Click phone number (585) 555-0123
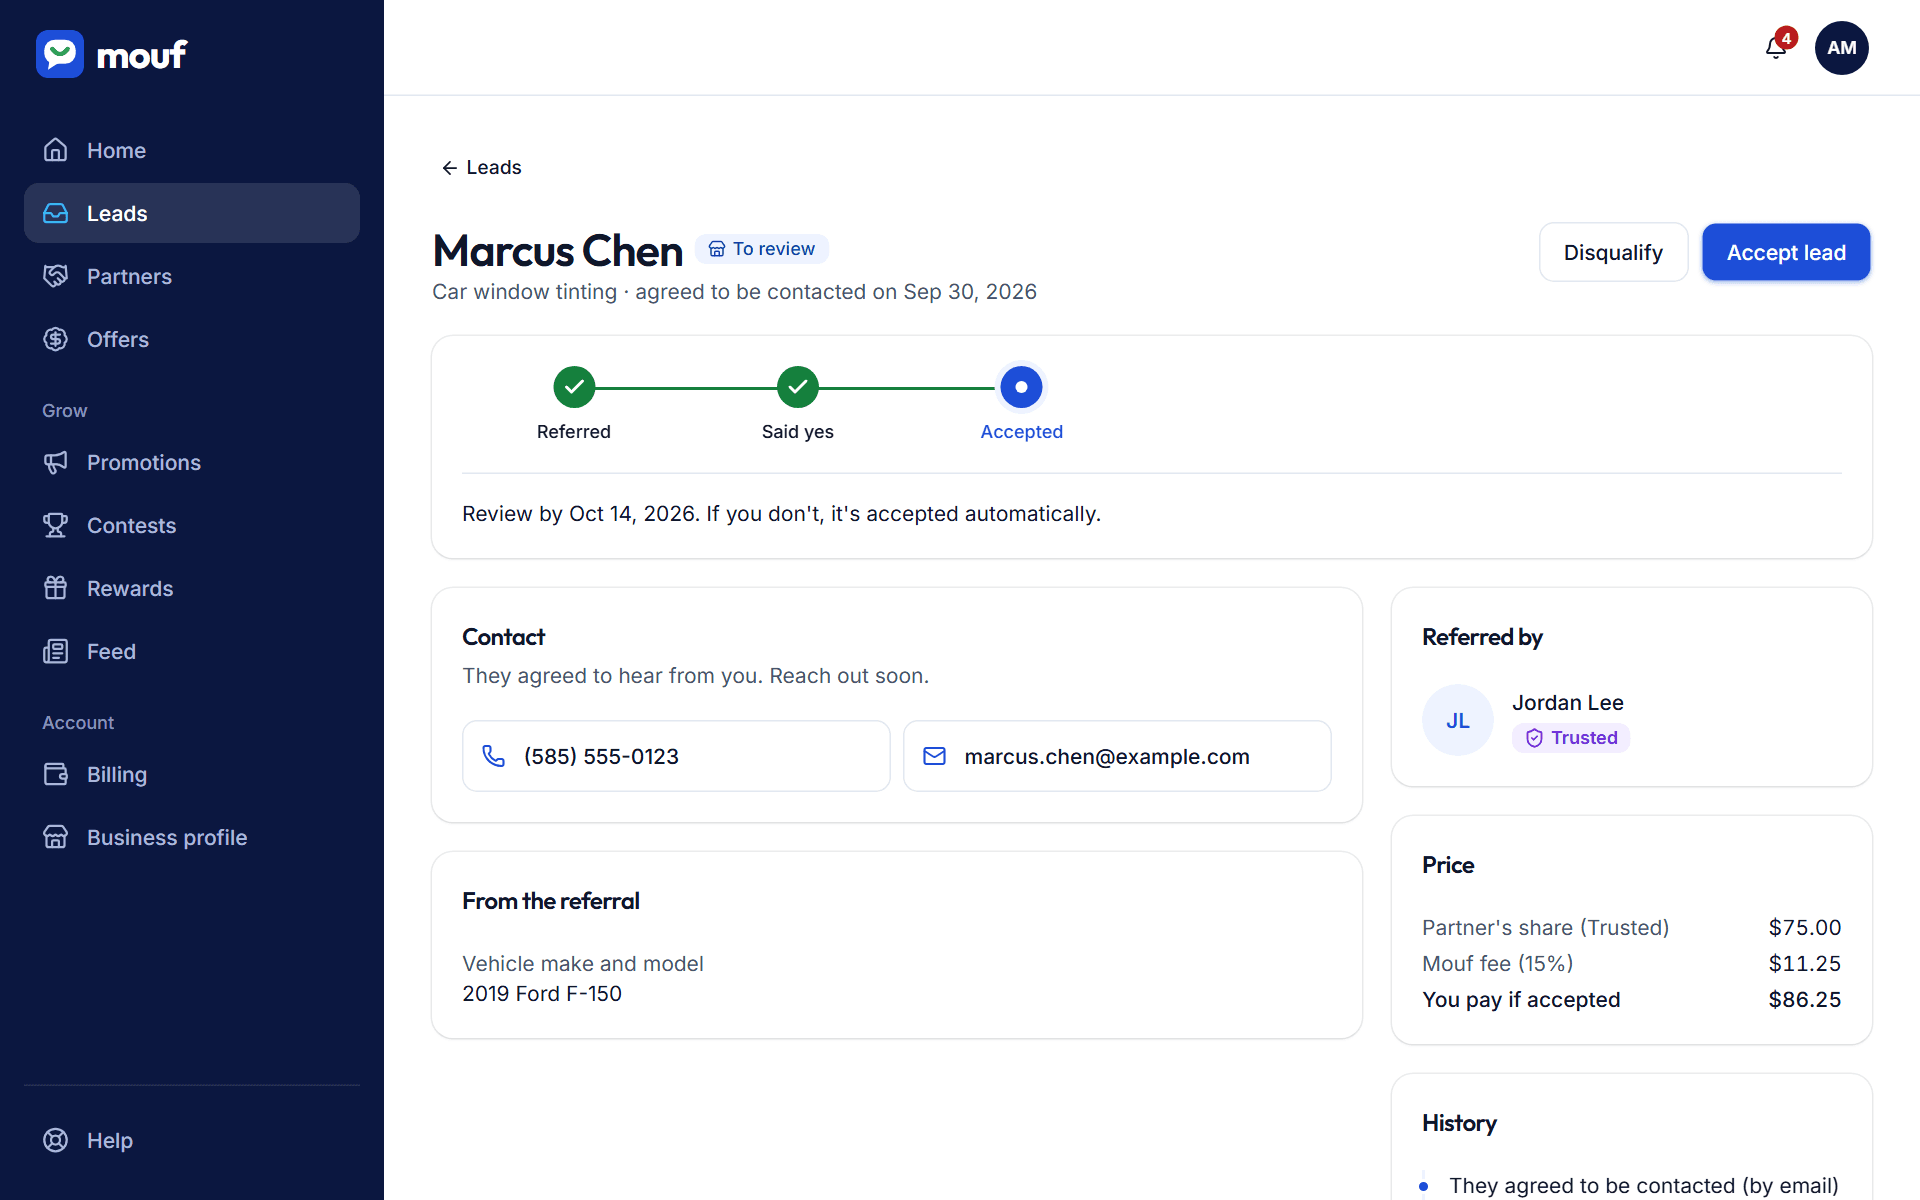1920x1200 pixels. point(676,756)
